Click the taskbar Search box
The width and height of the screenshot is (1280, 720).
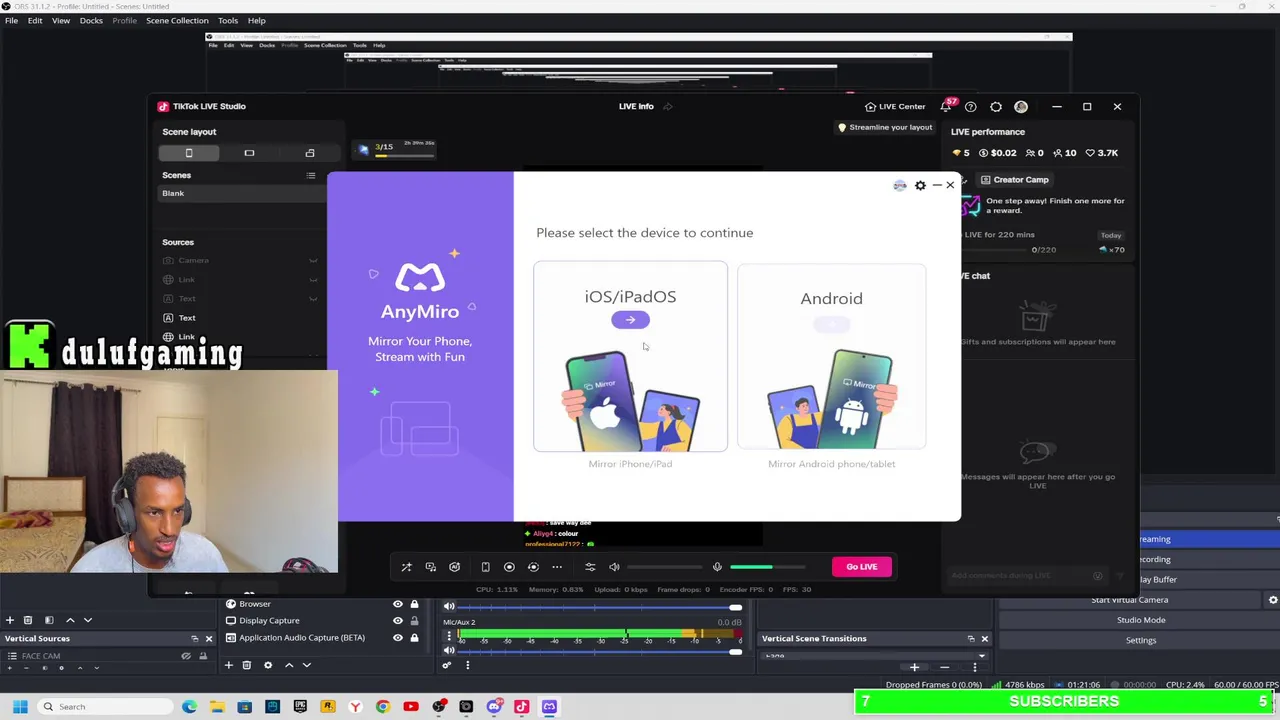click(105, 707)
